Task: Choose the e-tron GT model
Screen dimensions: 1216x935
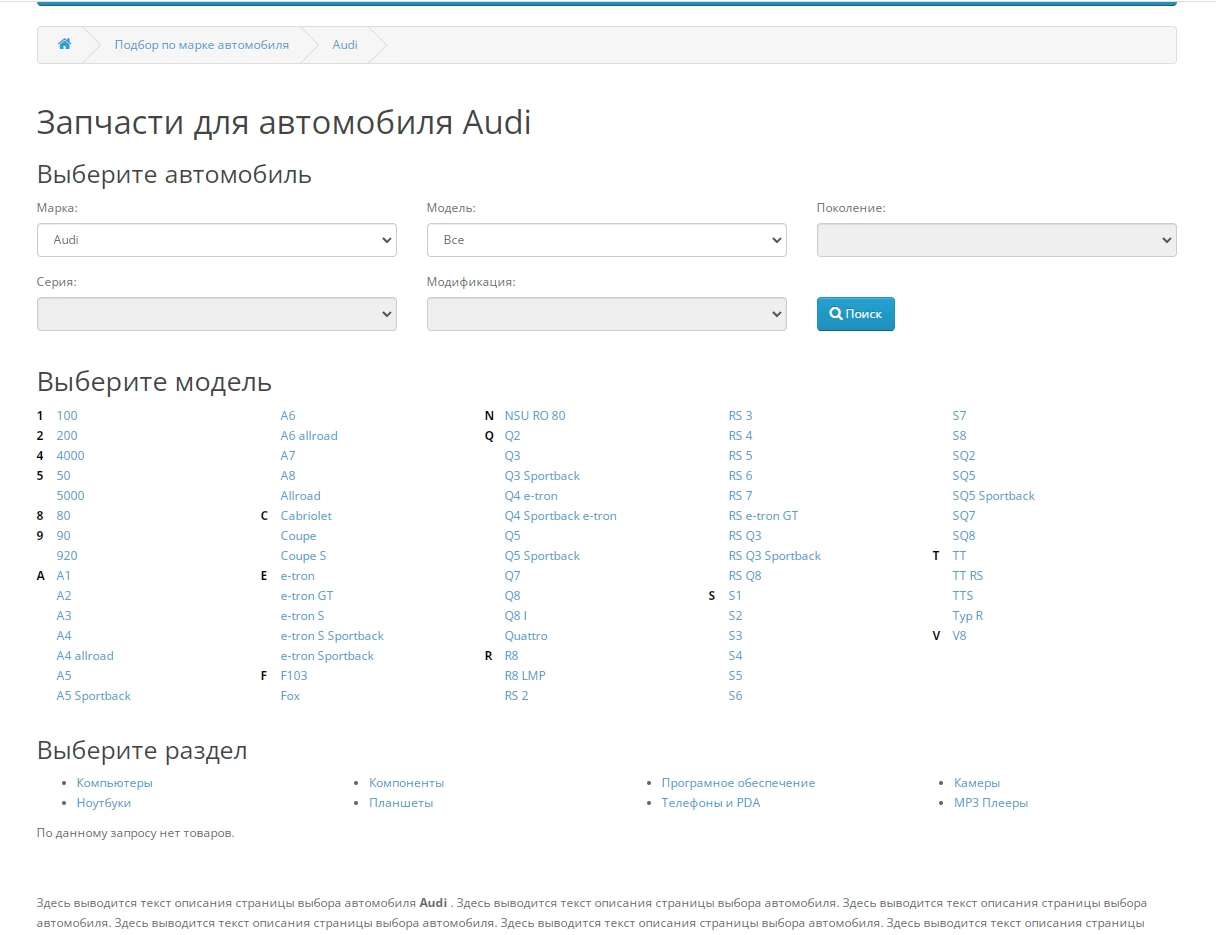Action: pos(307,596)
